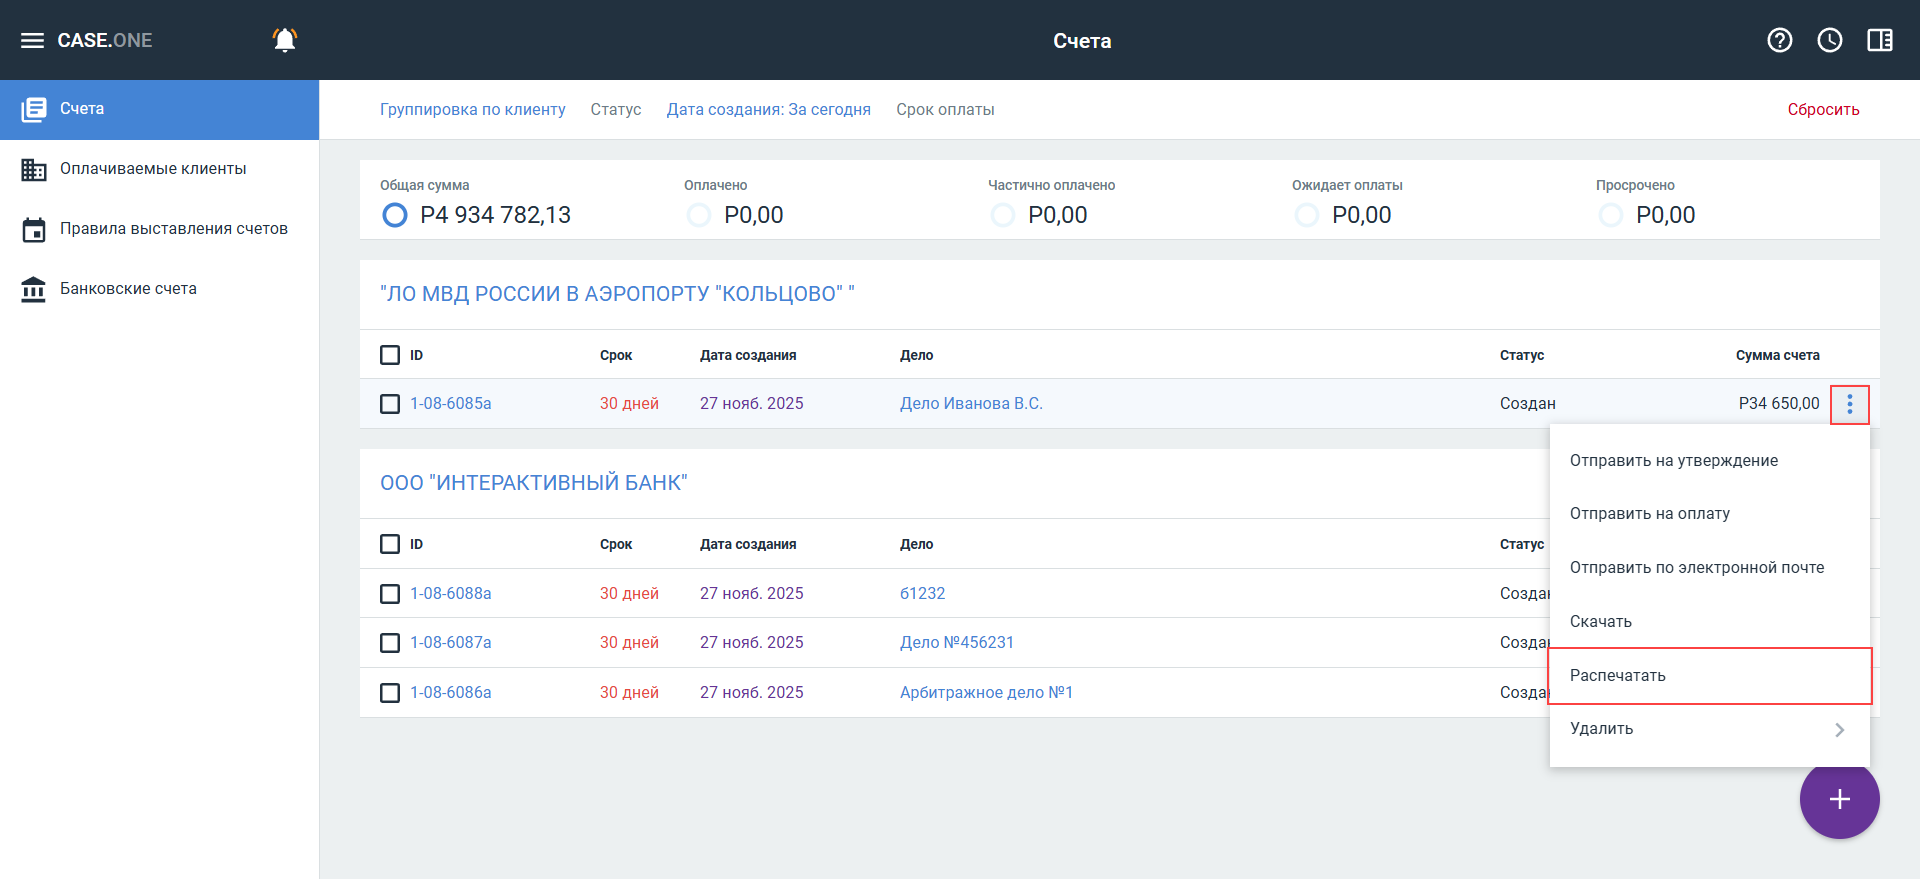Toggle the side panel layout icon
The height and width of the screenshot is (879, 1920).
1879,40
